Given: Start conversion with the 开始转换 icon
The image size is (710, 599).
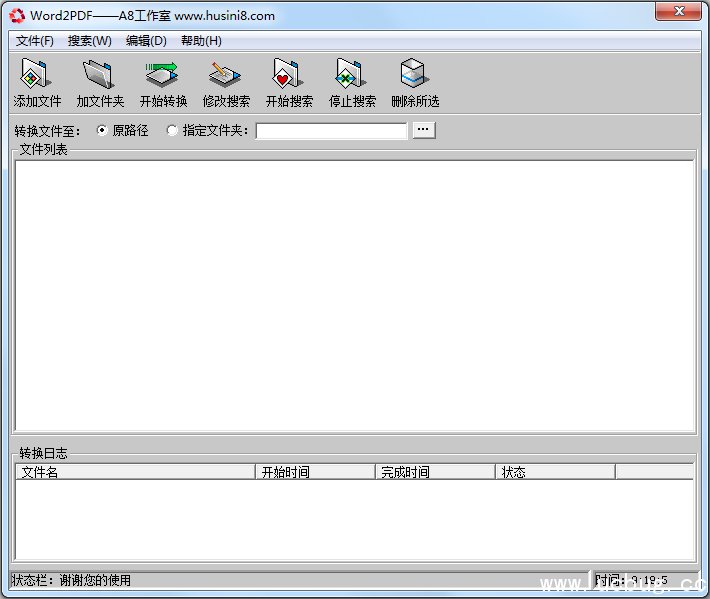Looking at the screenshot, I should point(163,75).
